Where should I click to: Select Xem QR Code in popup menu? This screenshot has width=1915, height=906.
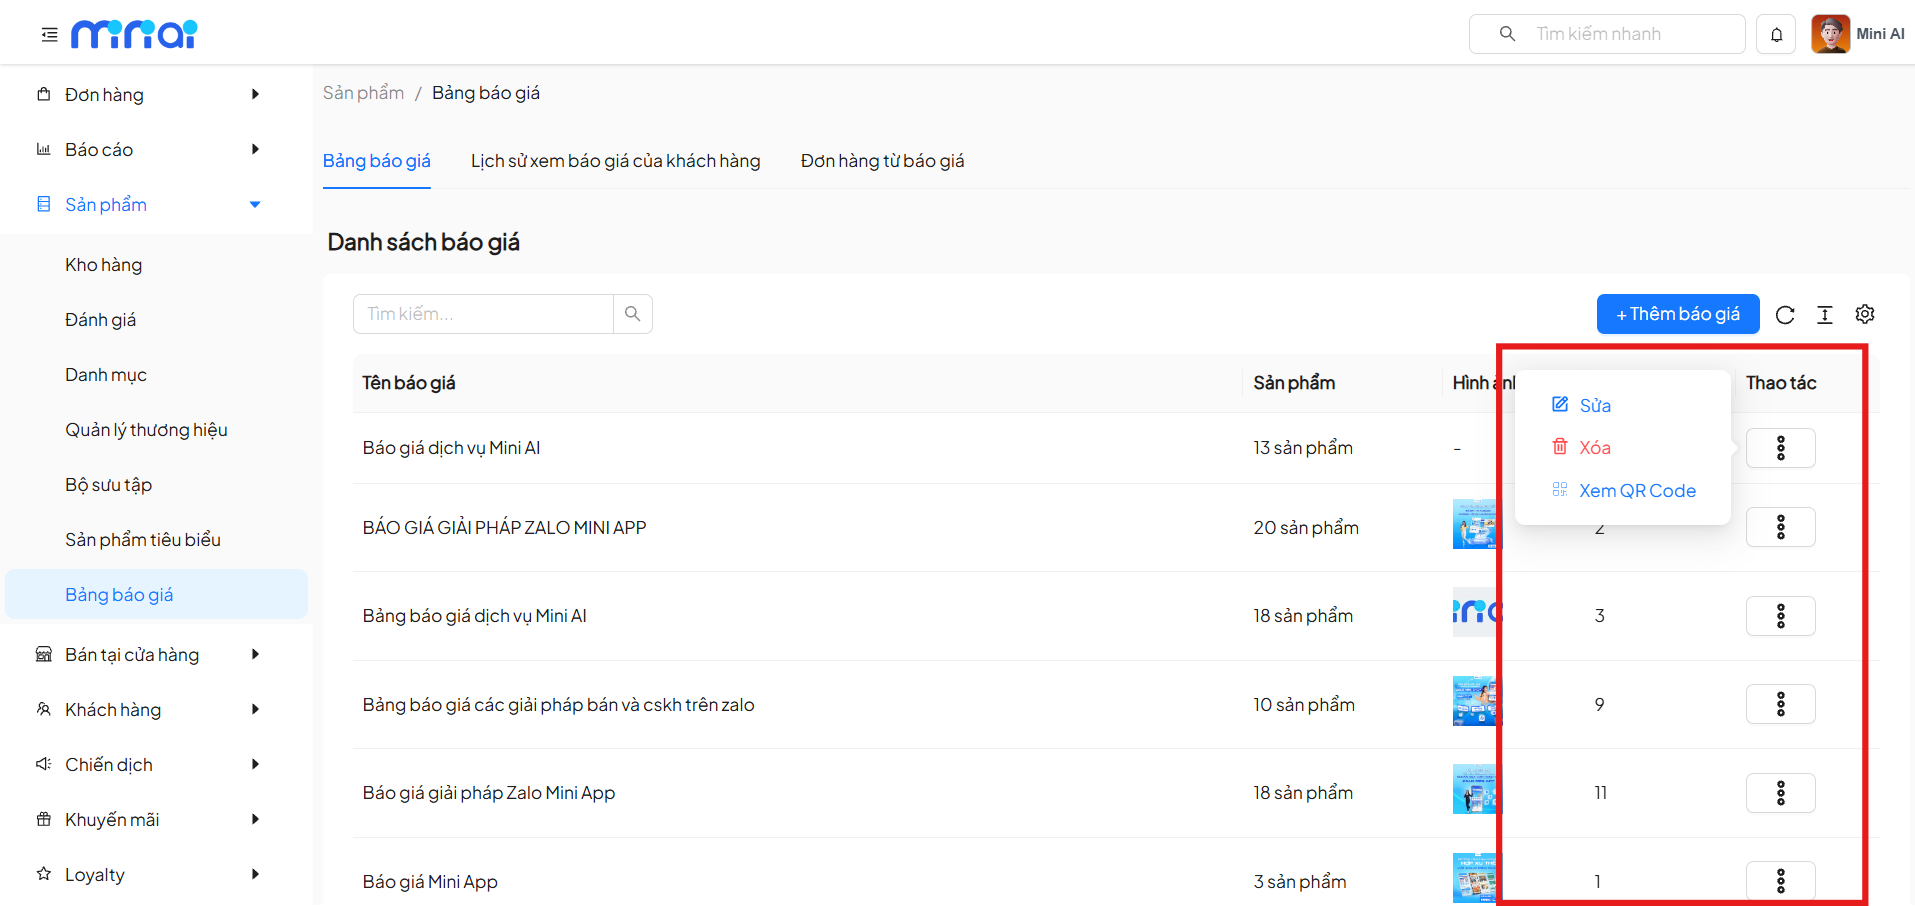[1636, 491]
